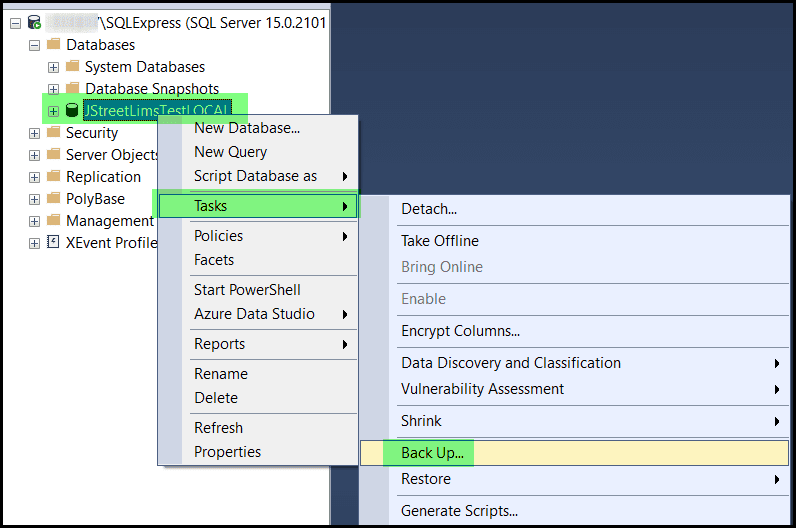Open the Restore submenu
This screenshot has height=528, width=796.
click(575, 479)
